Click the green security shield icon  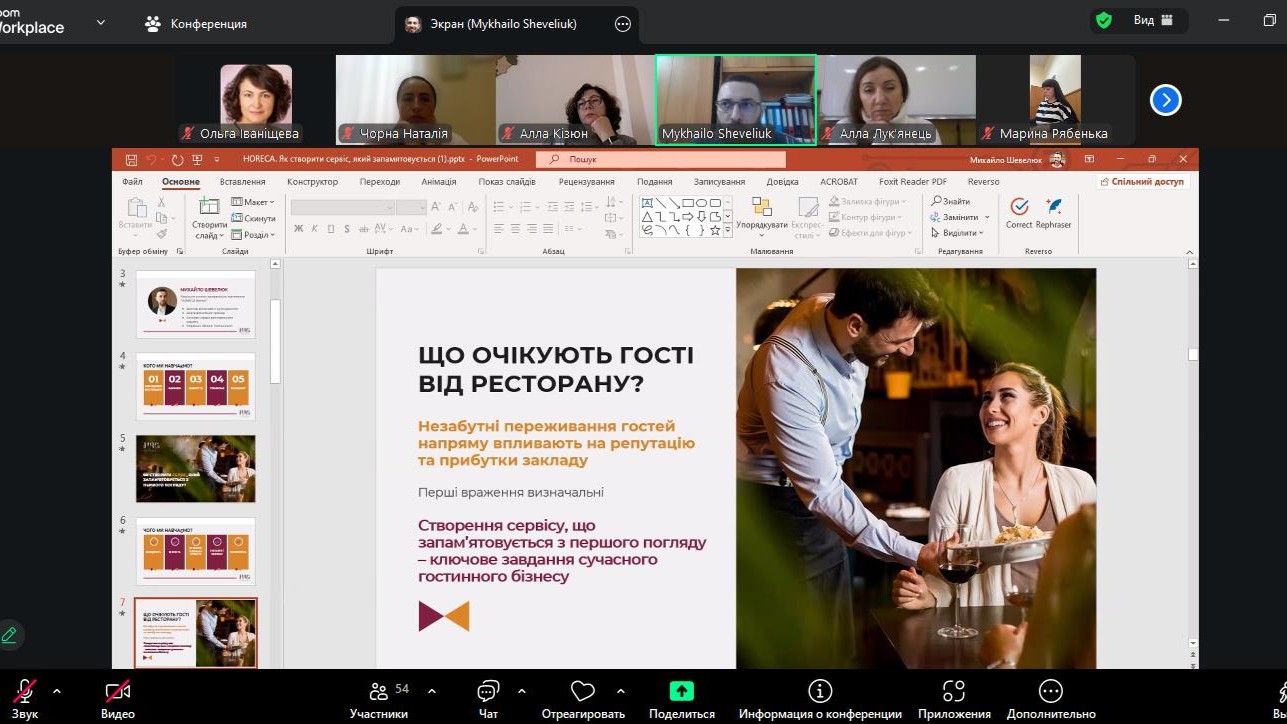(x=1104, y=21)
